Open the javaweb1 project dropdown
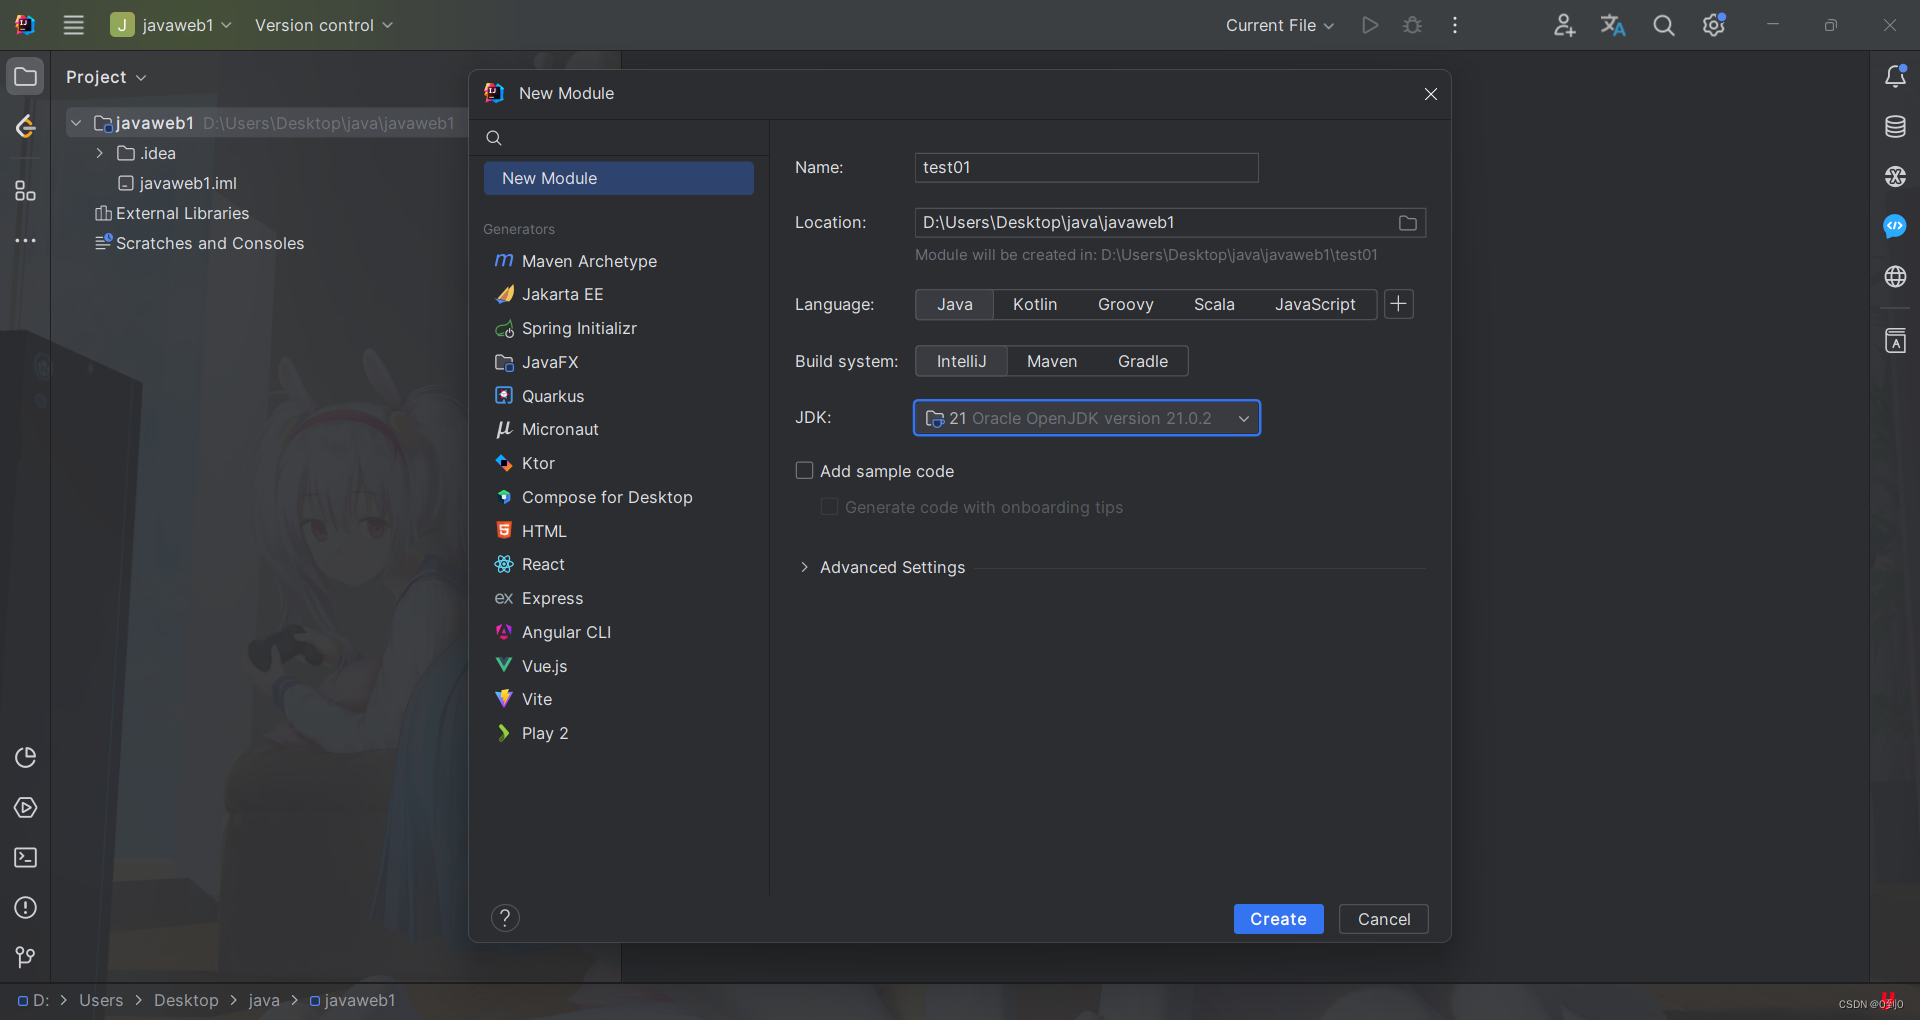The height and width of the screenshot is (1020, 1920). pos(172,25)
